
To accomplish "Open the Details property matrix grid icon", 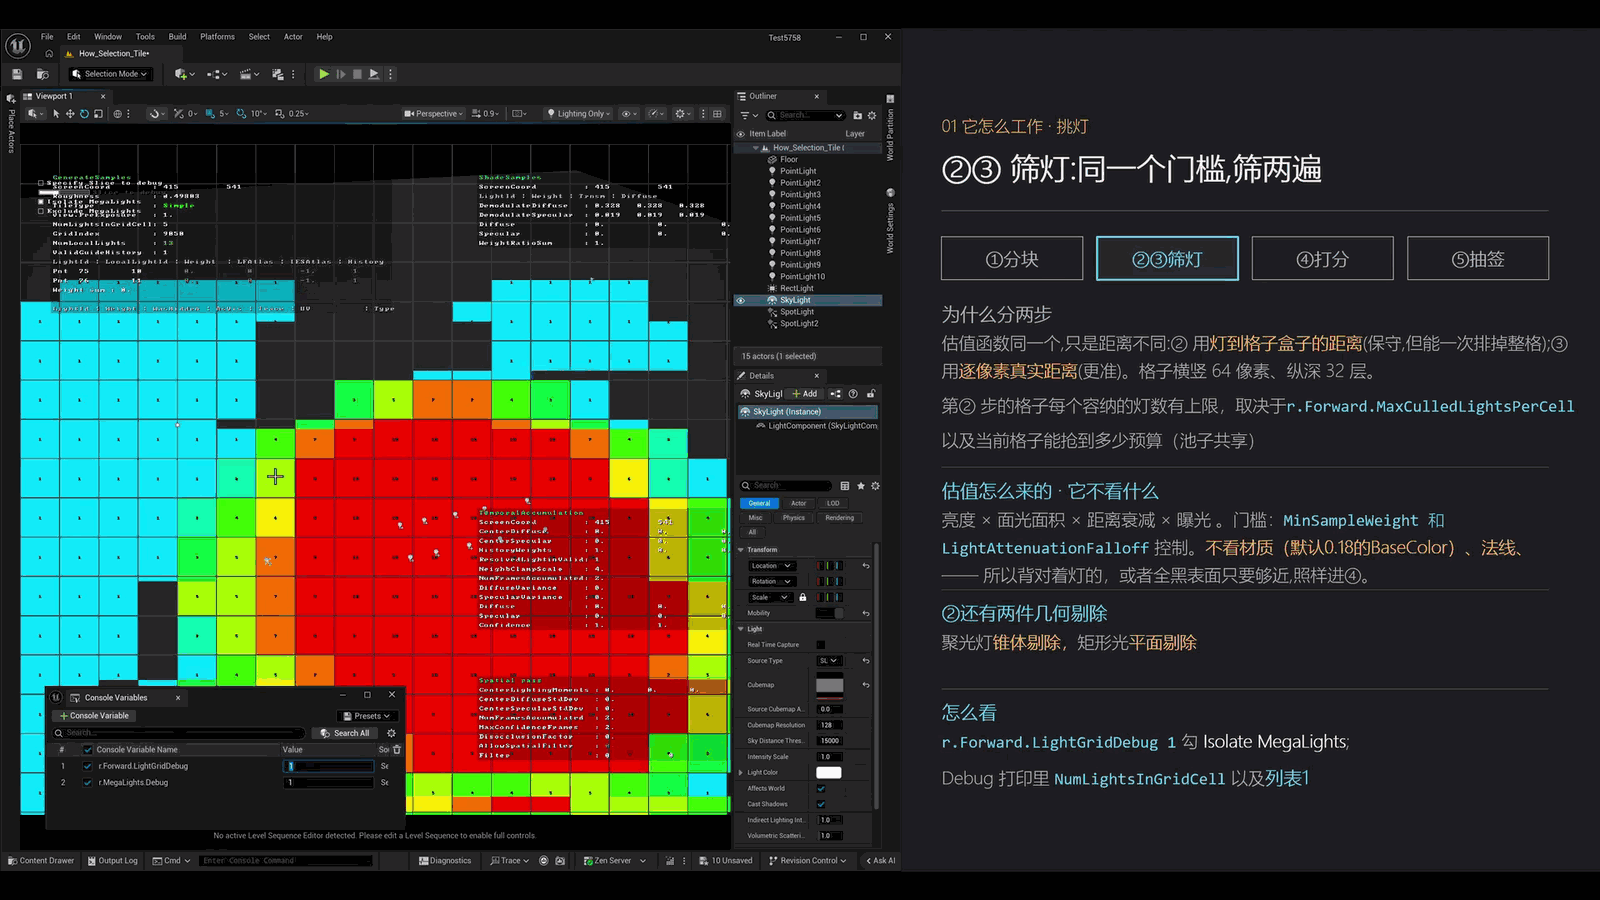I will click(845, 486).
